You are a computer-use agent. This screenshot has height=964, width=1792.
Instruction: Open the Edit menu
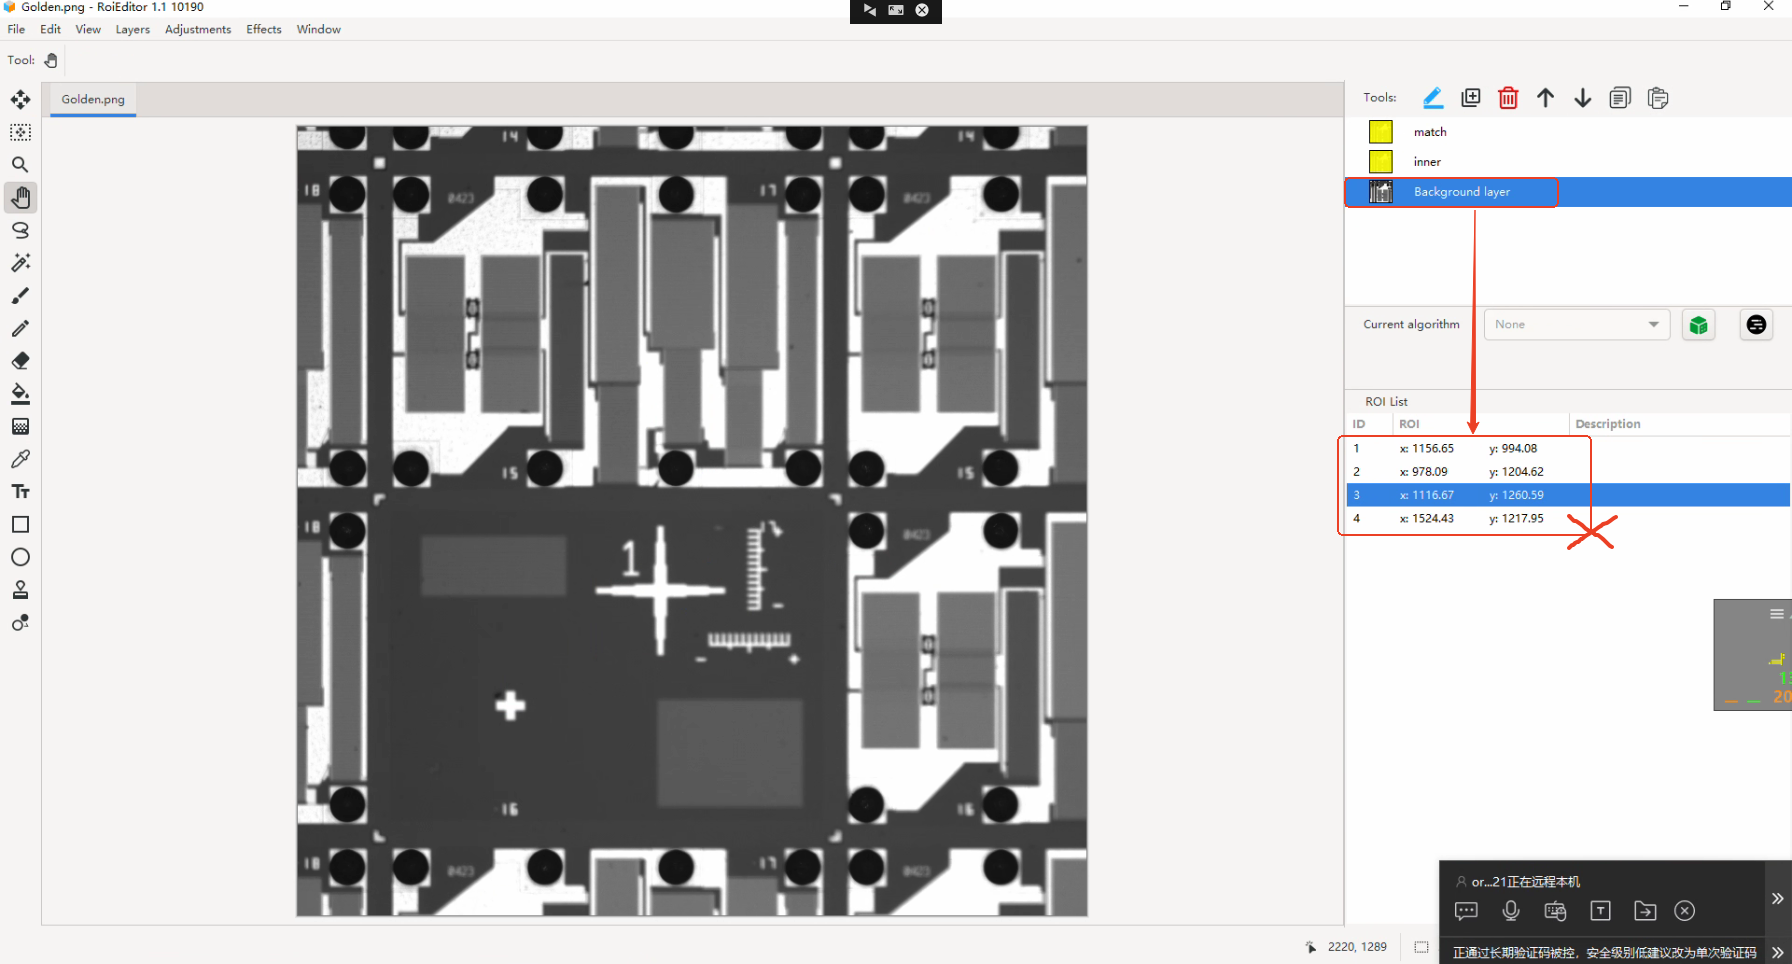50,29
